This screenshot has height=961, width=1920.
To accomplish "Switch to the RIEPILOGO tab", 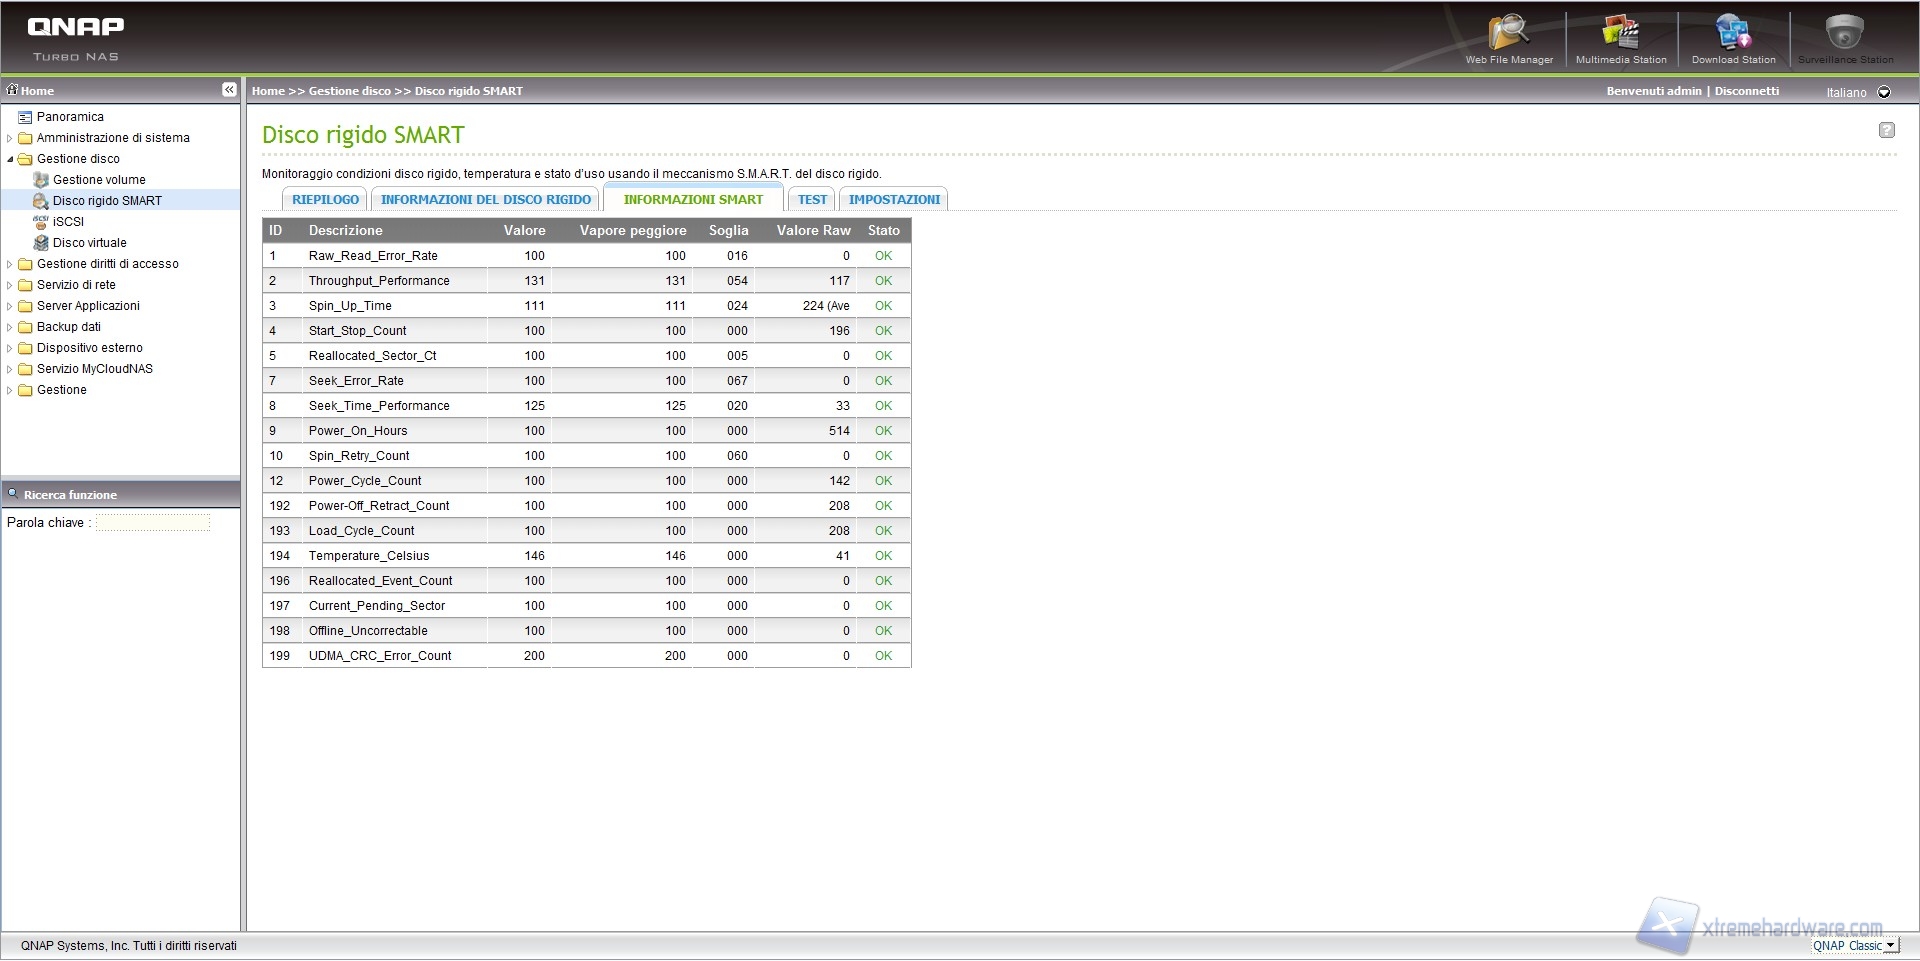I will point(325,200).
